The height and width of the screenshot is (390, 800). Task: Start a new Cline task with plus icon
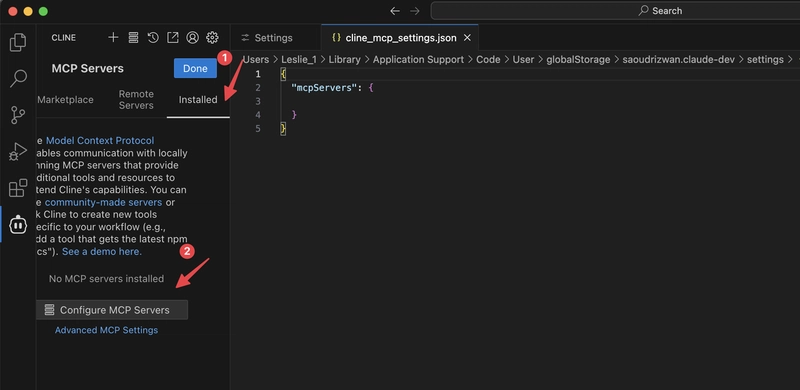[x=113, y=37]
